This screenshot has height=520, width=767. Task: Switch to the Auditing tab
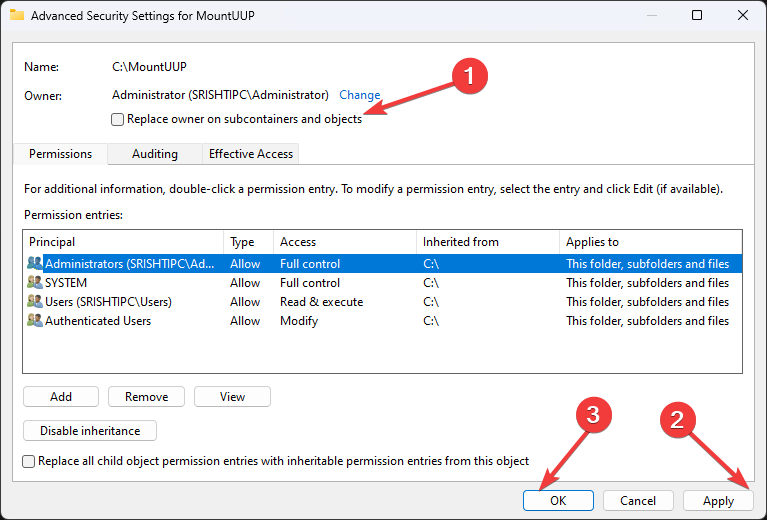pyautogui.click(x=155, y=154)
